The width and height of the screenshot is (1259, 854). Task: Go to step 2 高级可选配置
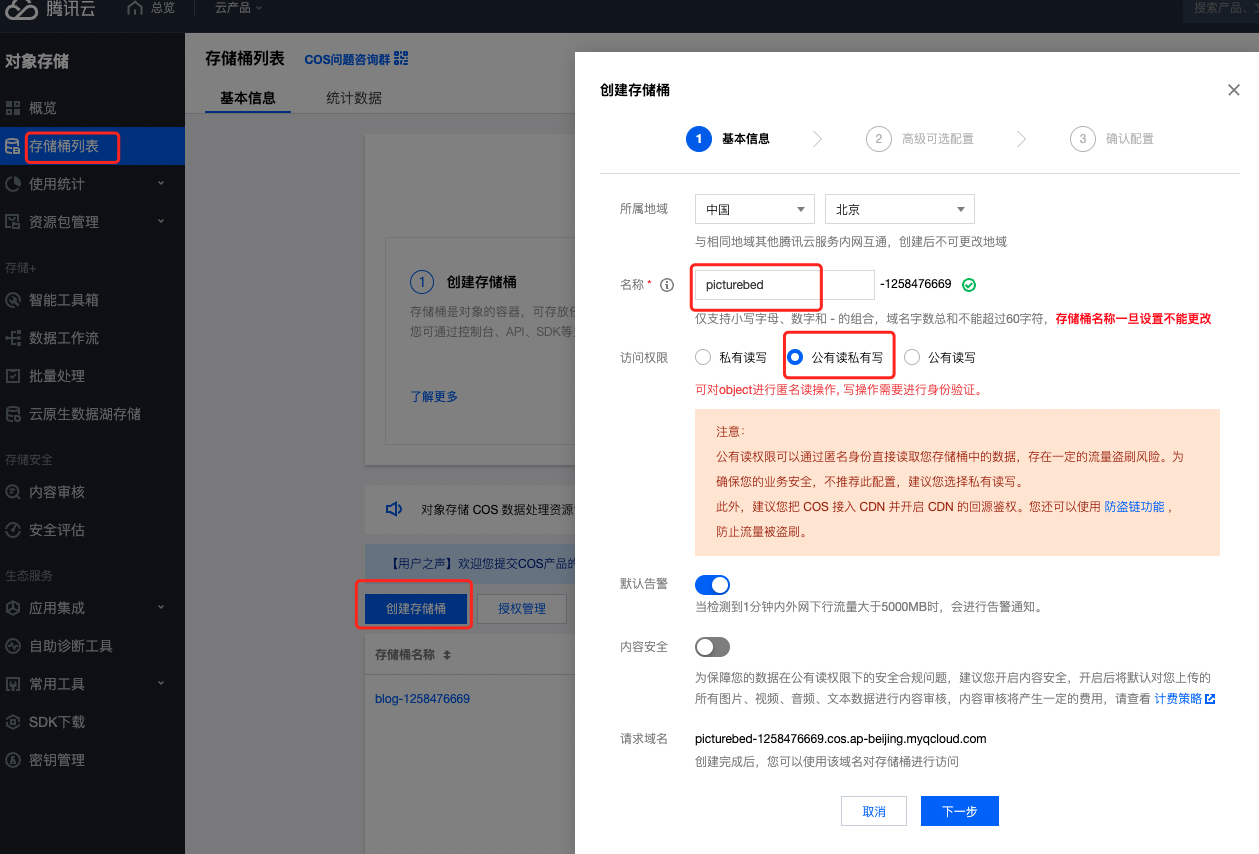point(920,139)
